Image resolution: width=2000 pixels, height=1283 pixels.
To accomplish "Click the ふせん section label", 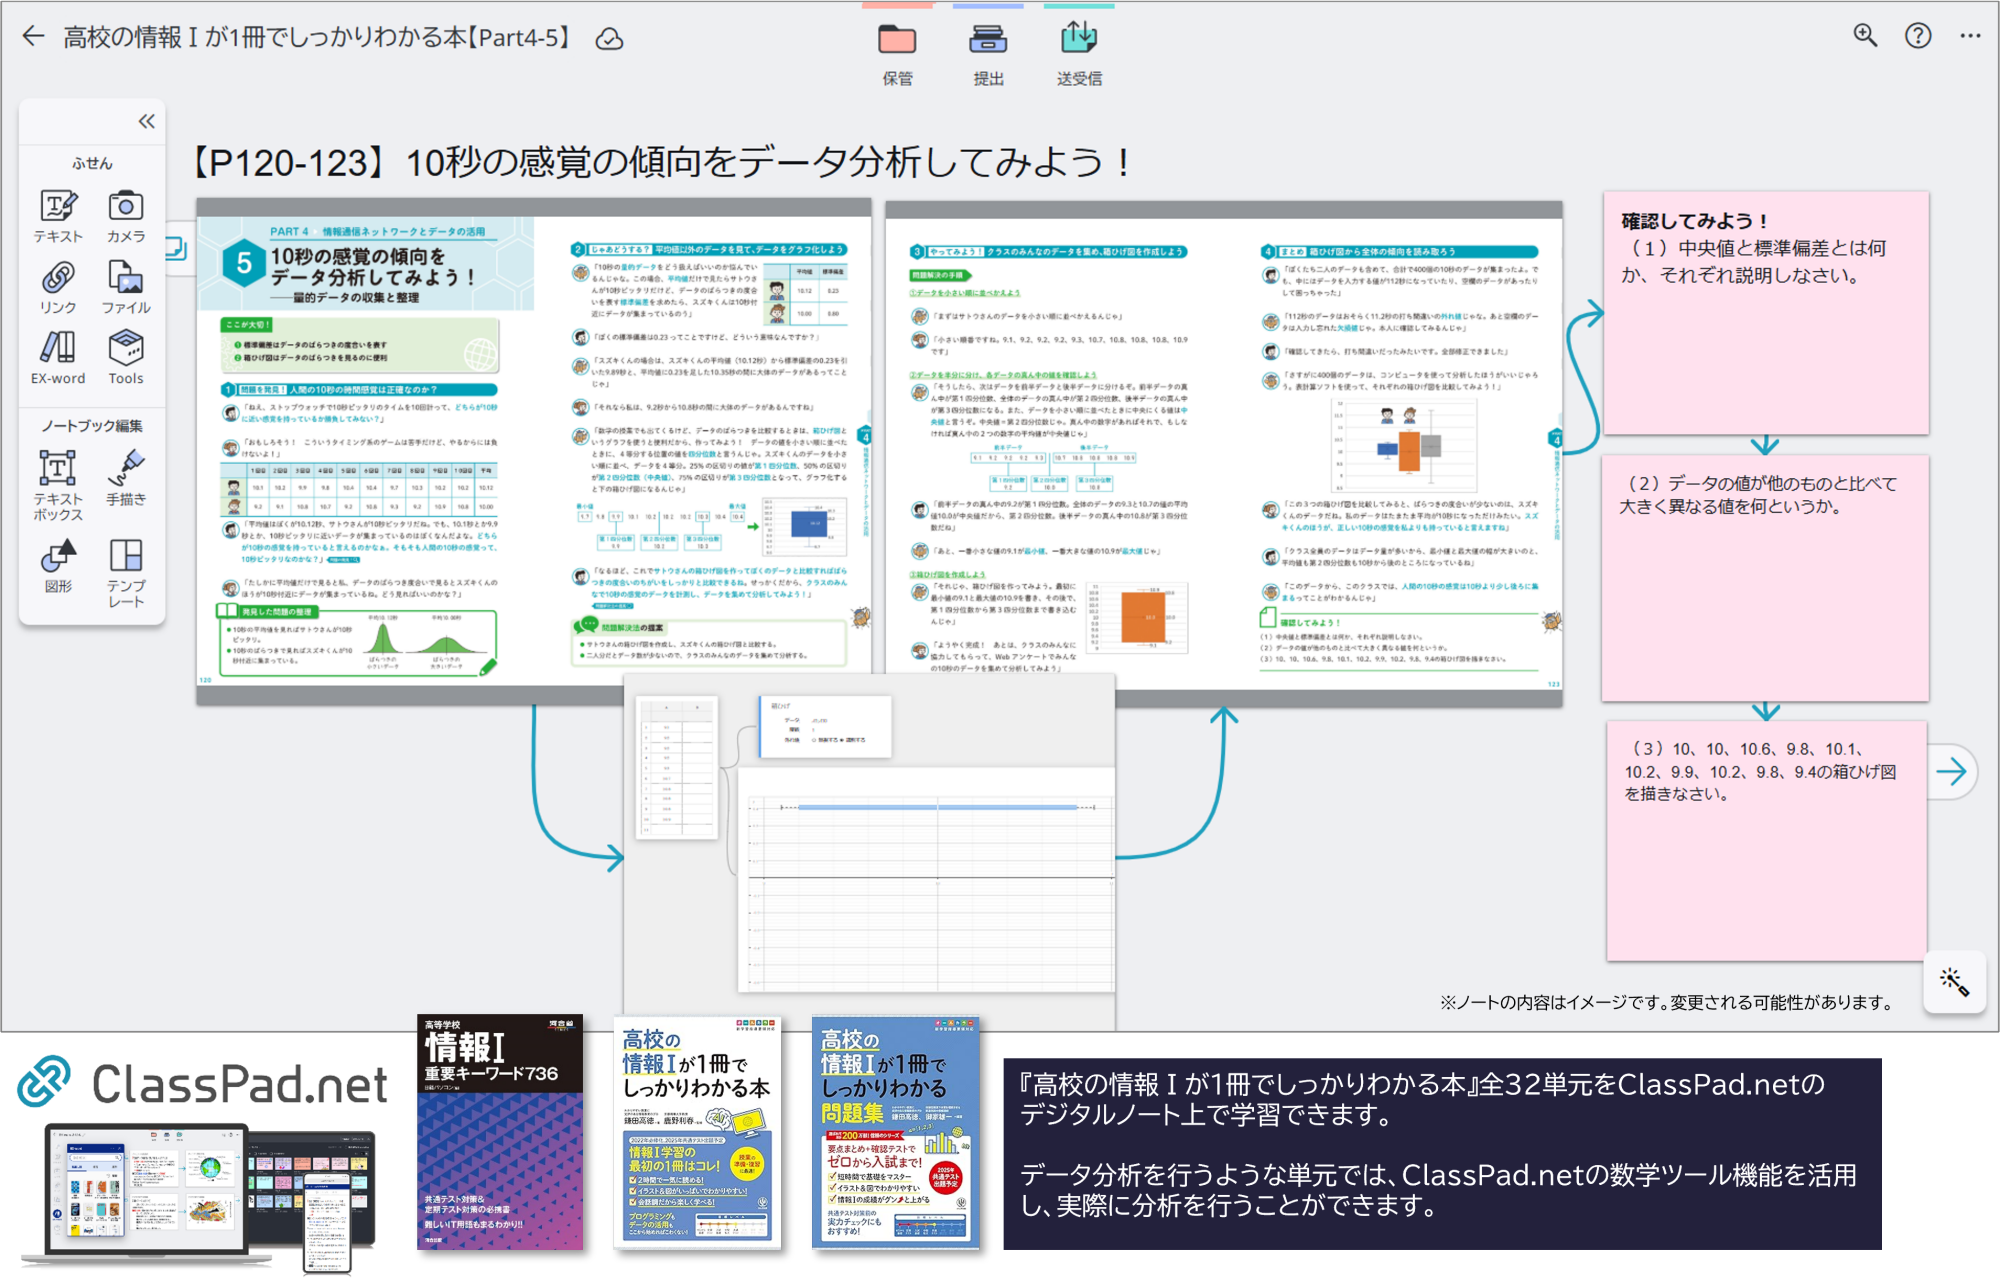I will pyautogui.click(x=92, y=163).
